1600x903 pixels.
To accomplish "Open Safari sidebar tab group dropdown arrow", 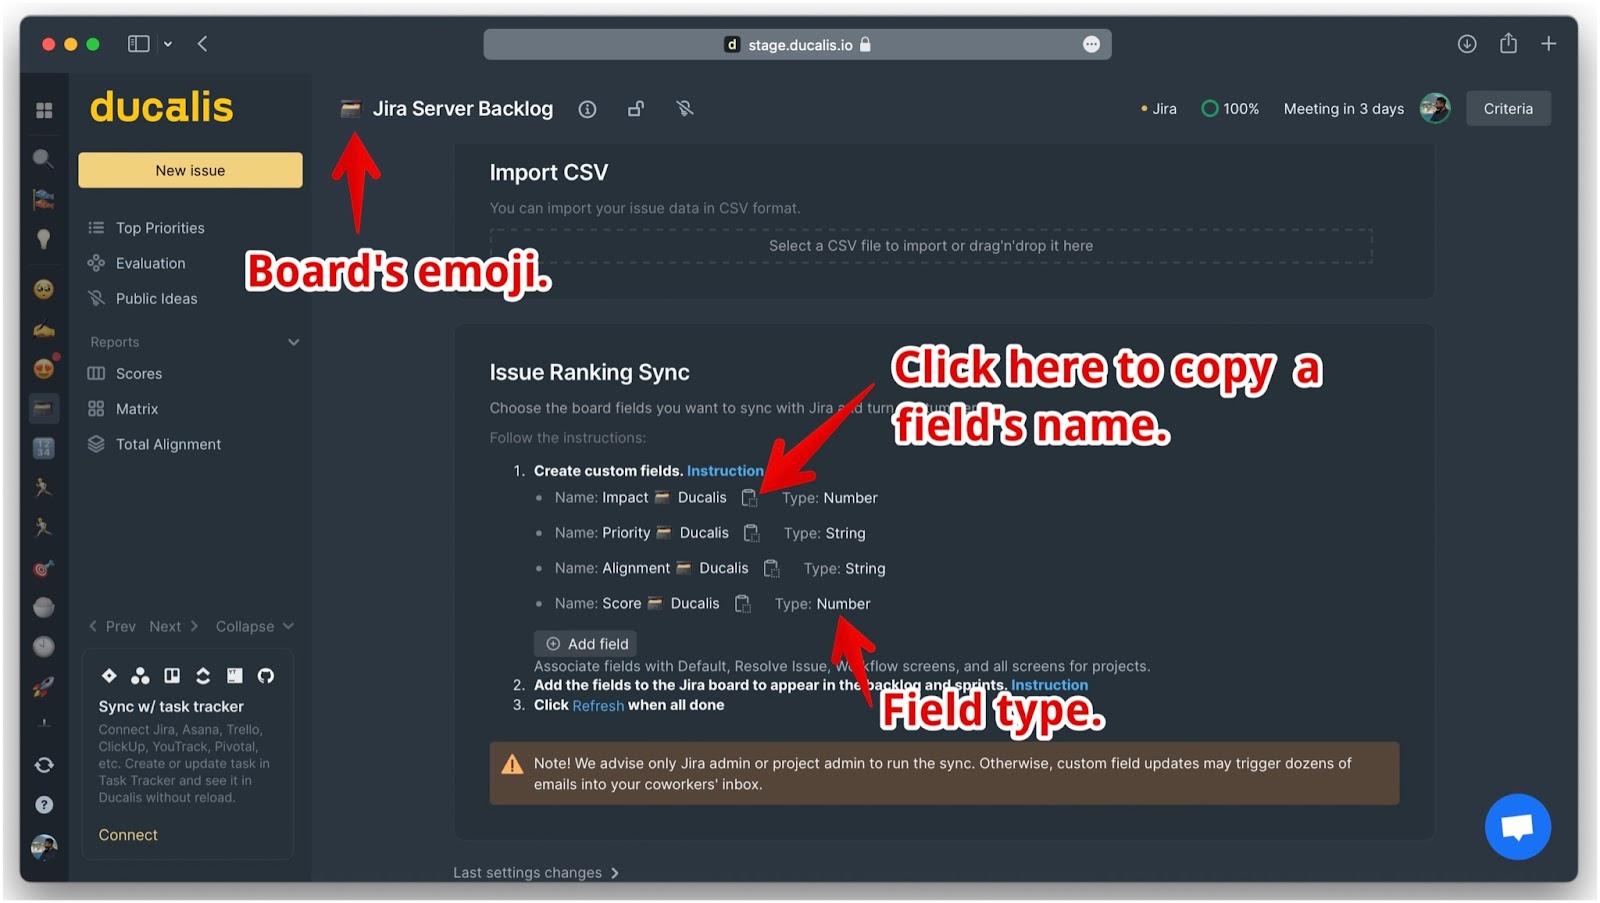I will (168, 44).
